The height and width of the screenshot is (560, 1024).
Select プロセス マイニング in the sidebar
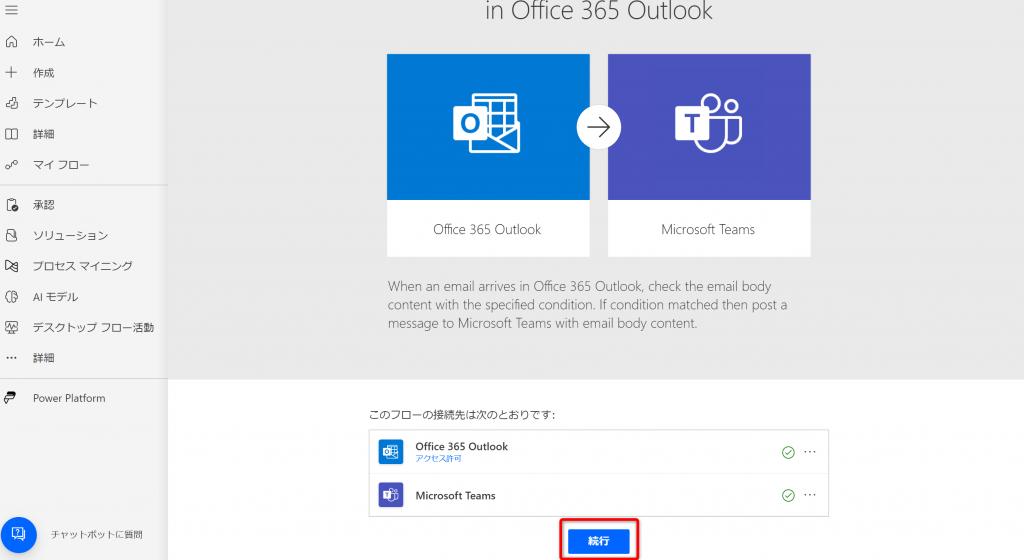(x=83, y=266)
